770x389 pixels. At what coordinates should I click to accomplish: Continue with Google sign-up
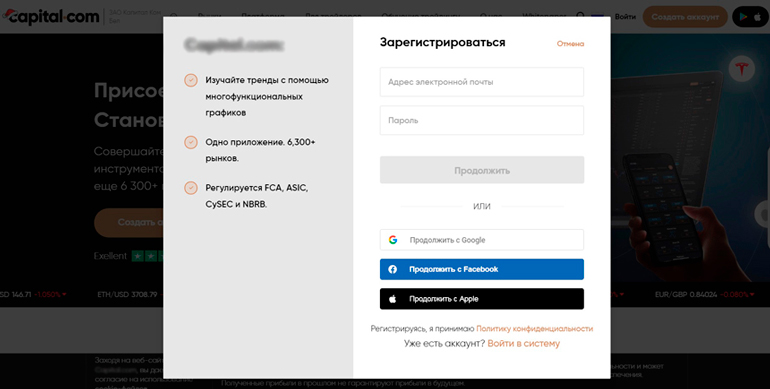point(482,240)
